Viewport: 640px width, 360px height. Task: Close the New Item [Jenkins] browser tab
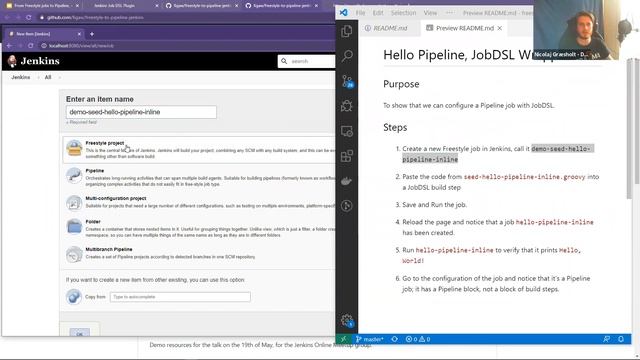point(79,34)
